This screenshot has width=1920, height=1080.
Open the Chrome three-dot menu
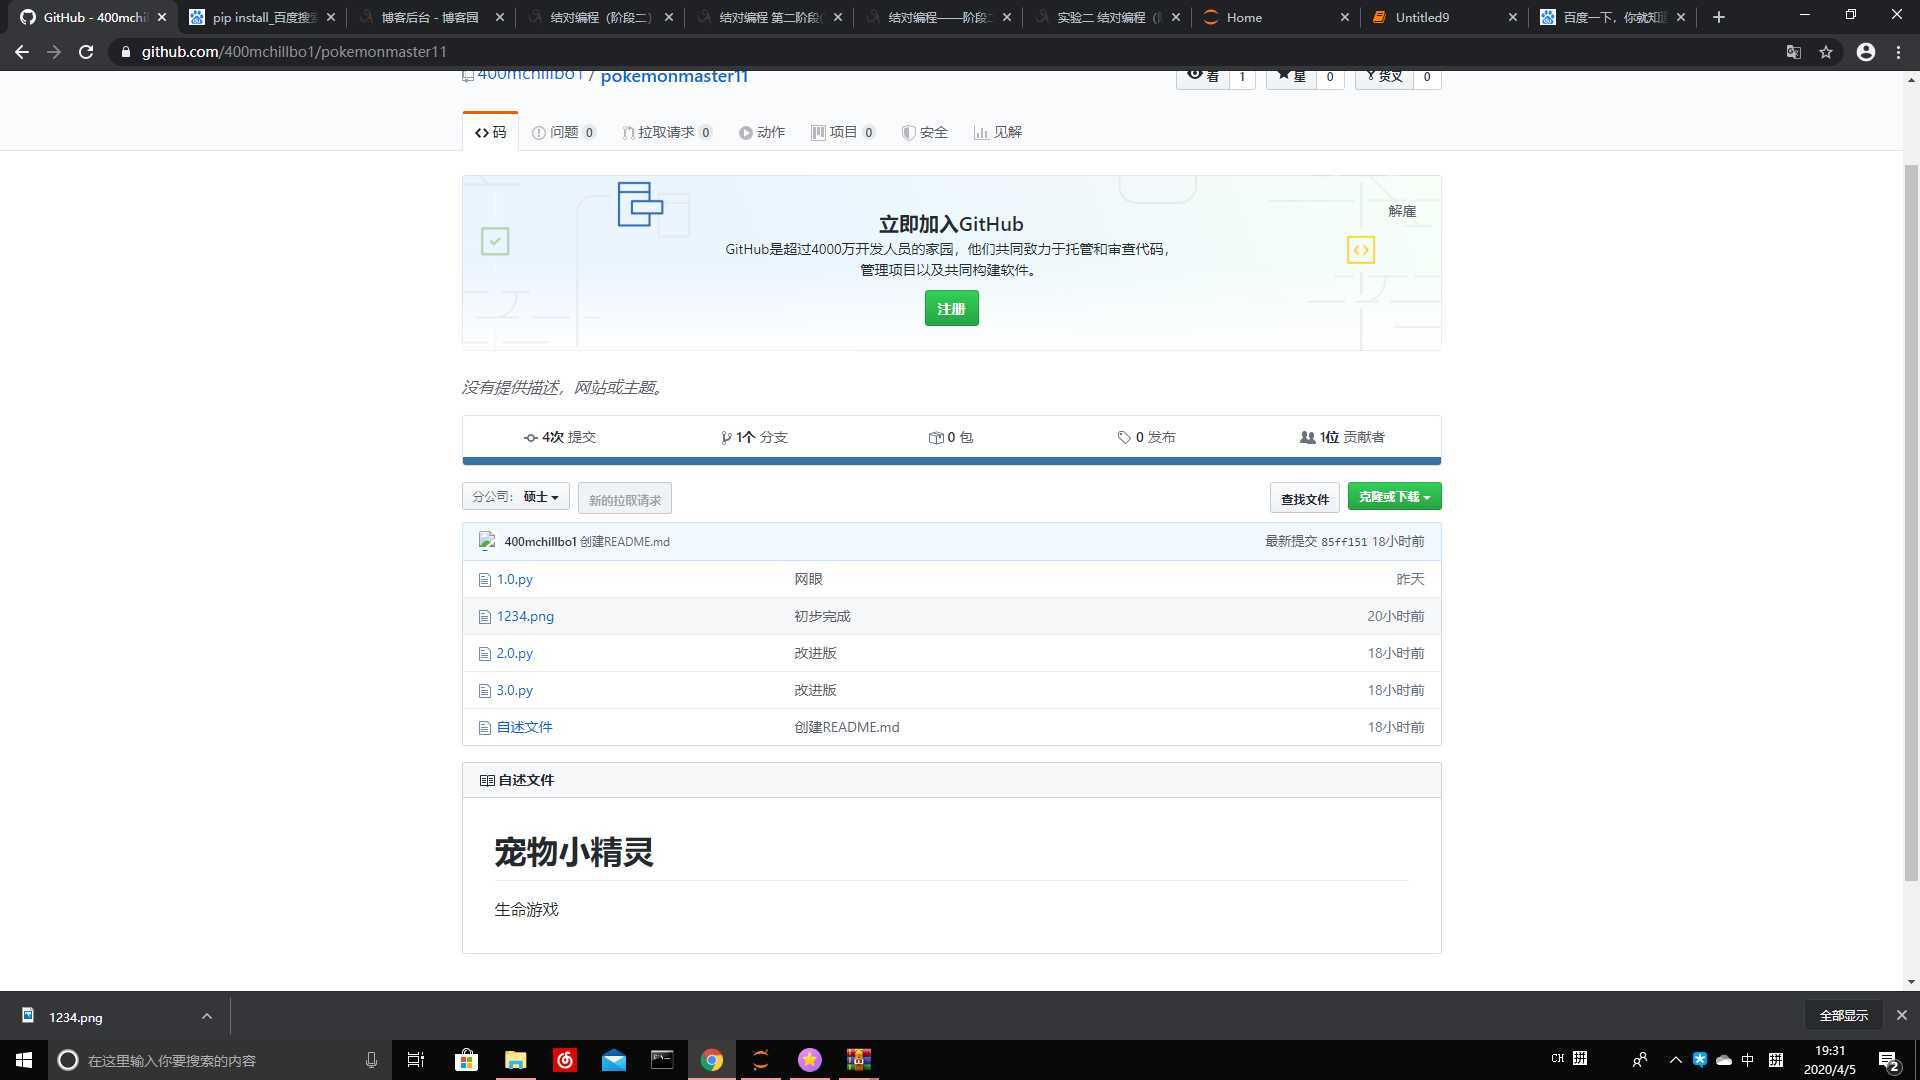(1898, 52)
